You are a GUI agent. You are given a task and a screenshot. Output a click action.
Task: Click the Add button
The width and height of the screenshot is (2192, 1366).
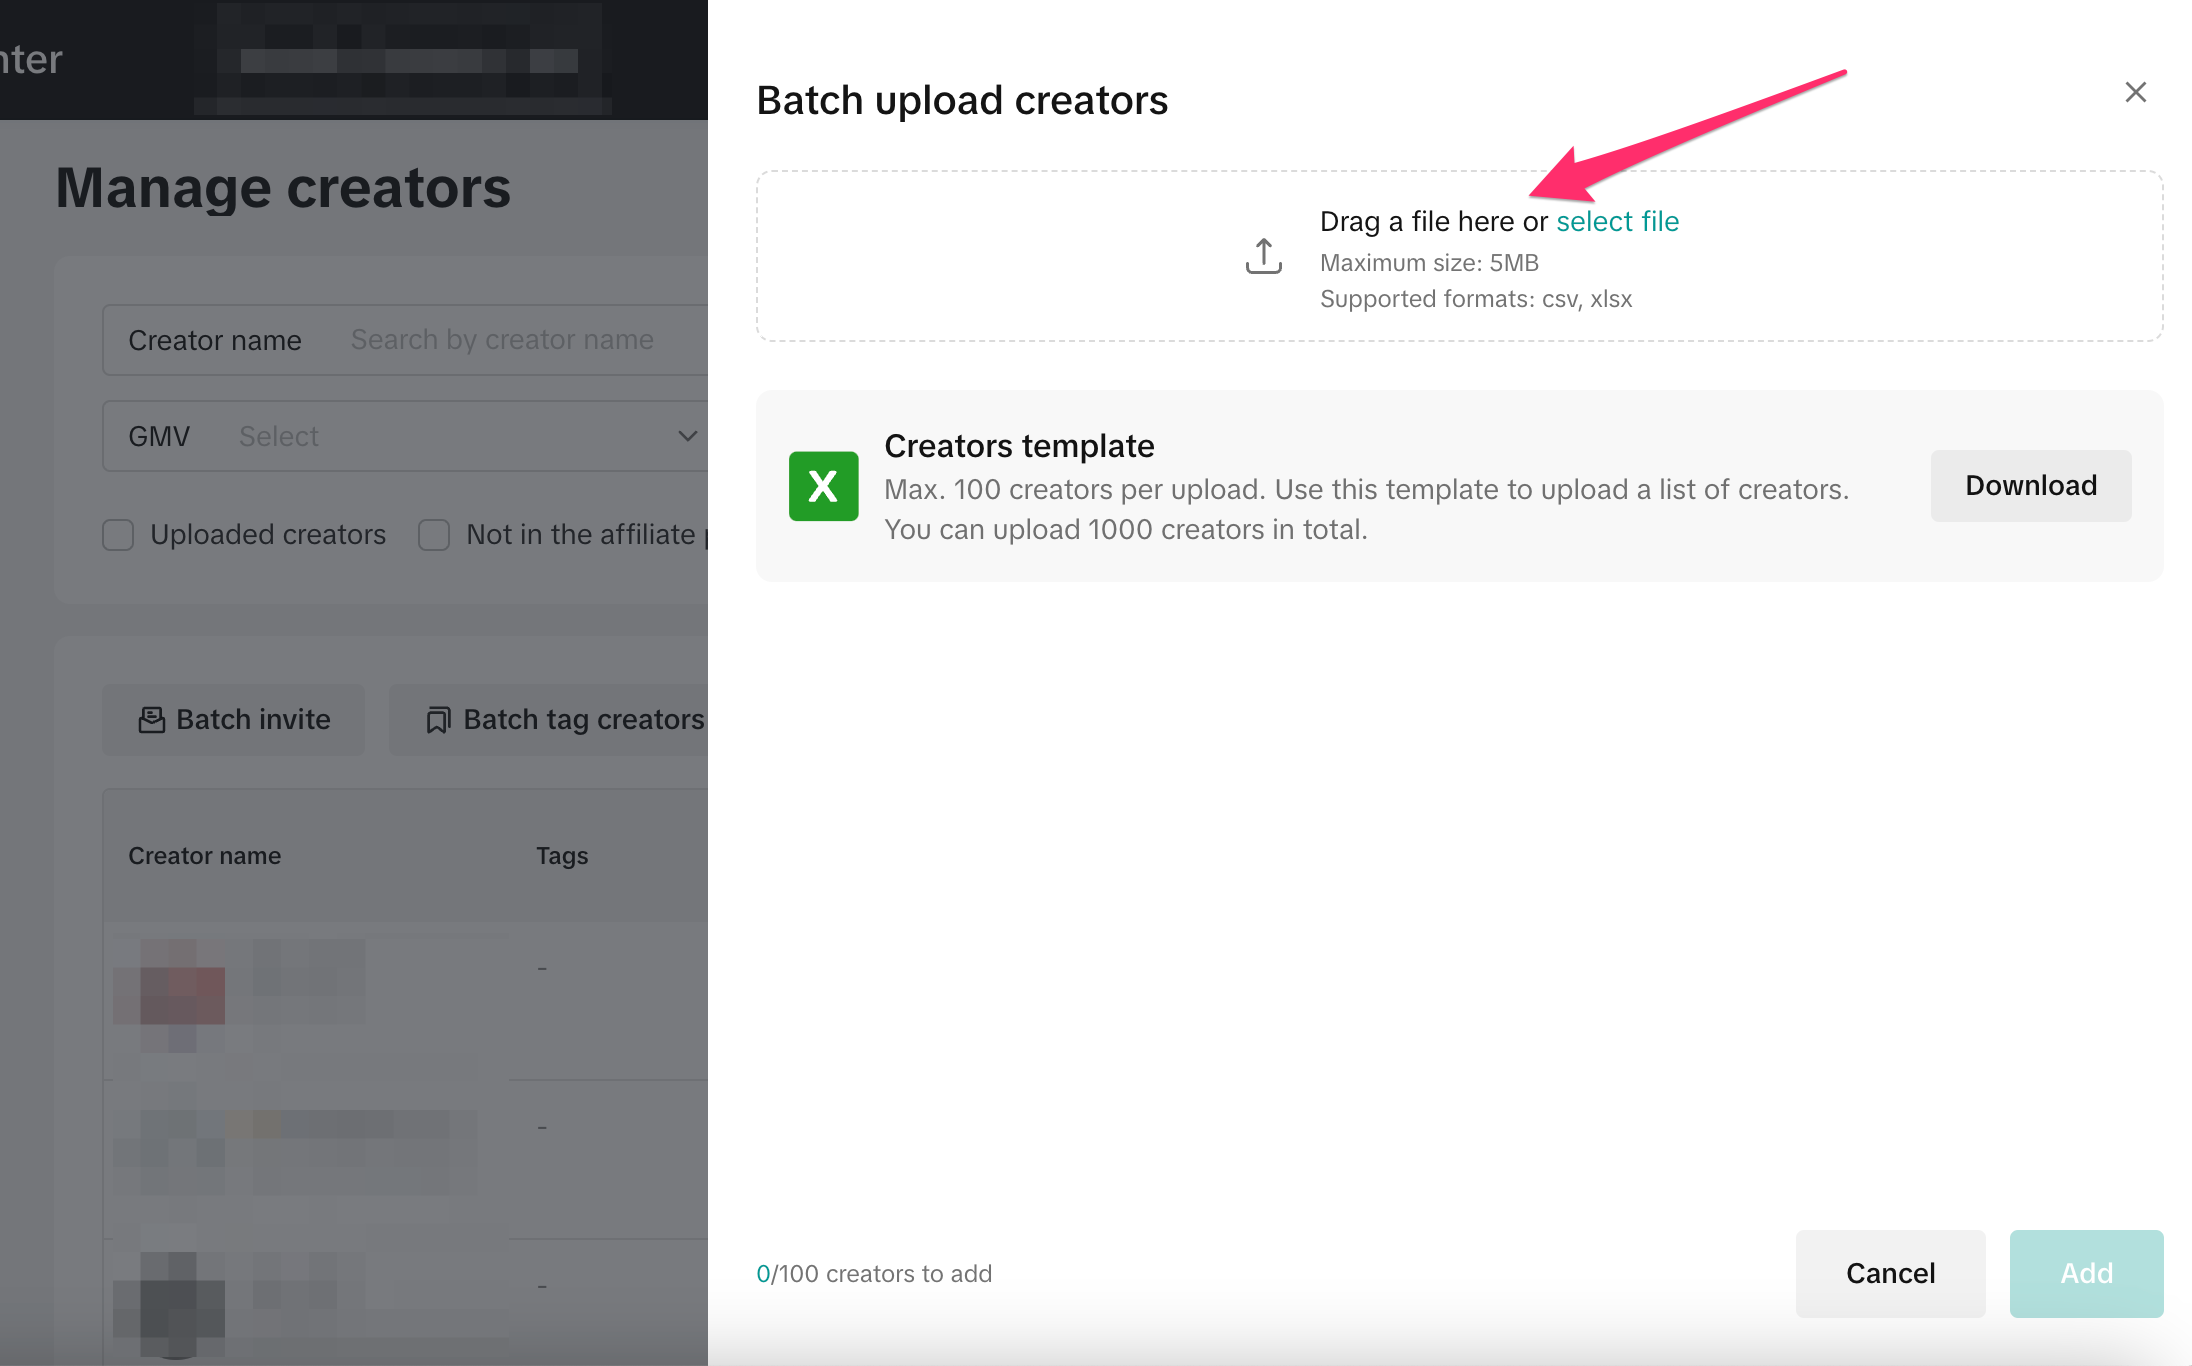click(2086, 1273)
